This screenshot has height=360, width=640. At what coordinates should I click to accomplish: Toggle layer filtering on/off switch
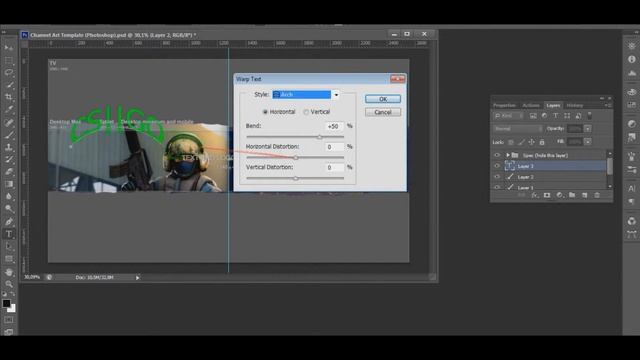tap(590, 116)
